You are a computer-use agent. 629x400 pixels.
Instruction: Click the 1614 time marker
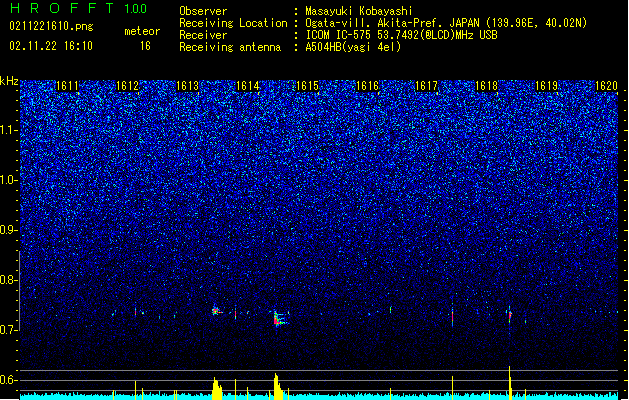click(248, 86)
